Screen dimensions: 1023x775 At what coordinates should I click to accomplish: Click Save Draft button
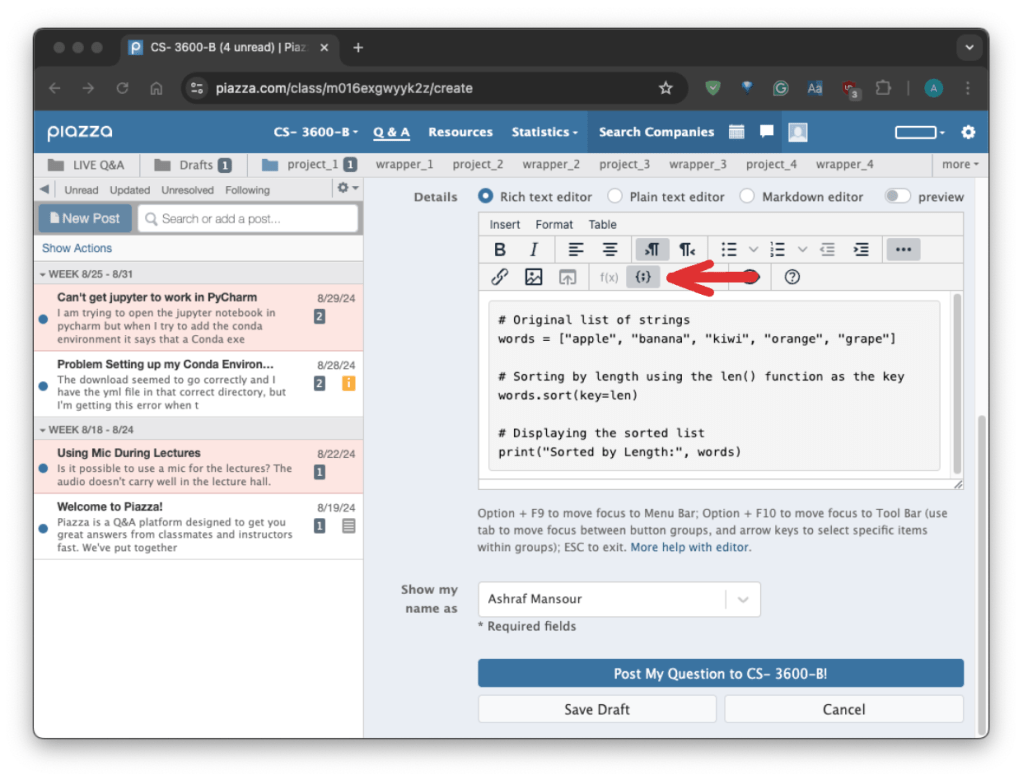tap(597, 709)
